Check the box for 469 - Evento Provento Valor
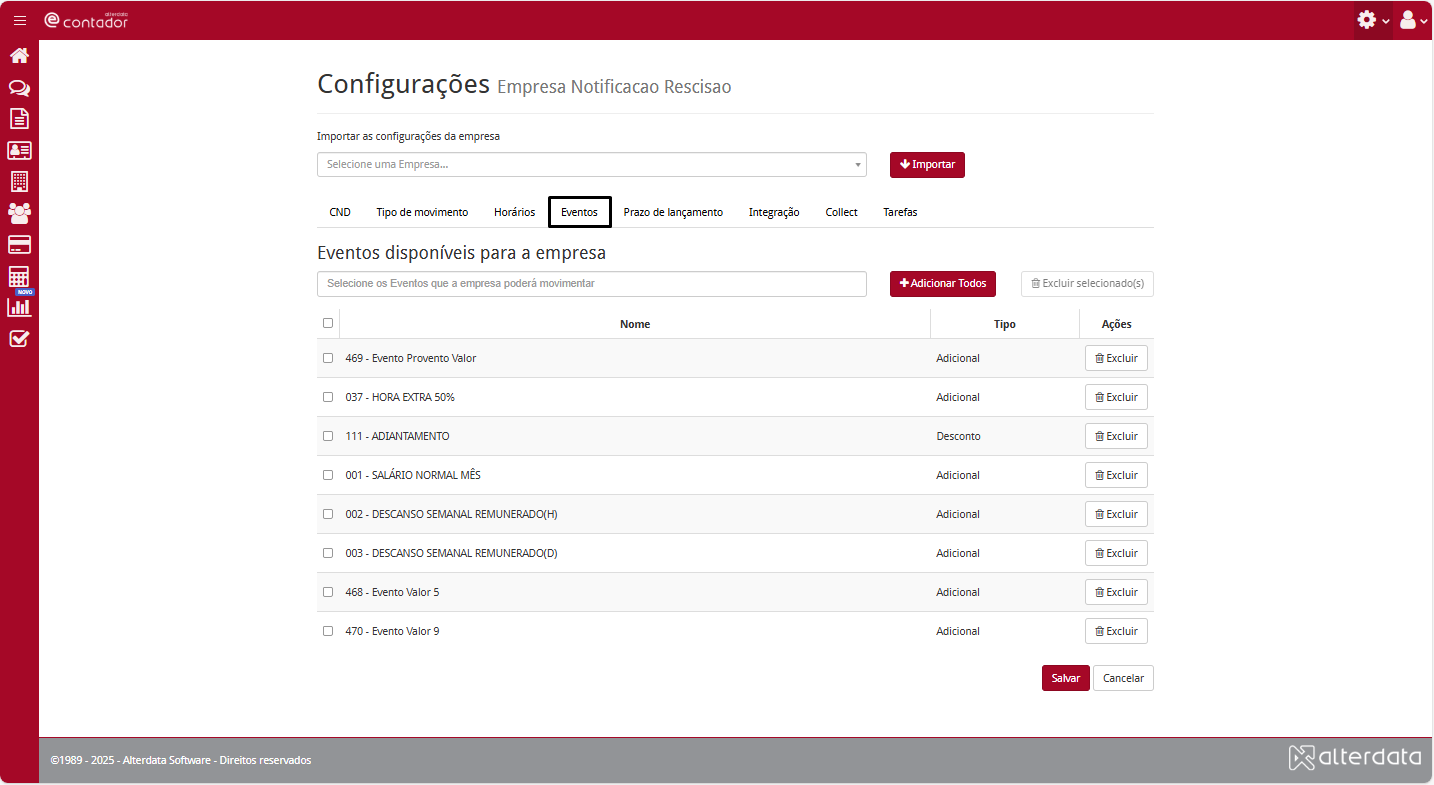Screen dimensions: 1434x785 coord(328,358)
